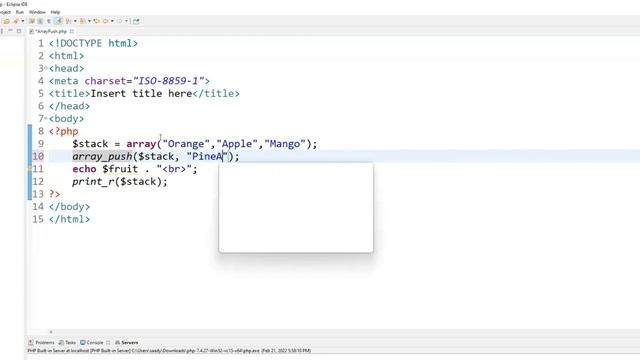The width and height of the screenshot is (640, 360).
Task: Click the Servers tab icon
Action: pos(117,342)
